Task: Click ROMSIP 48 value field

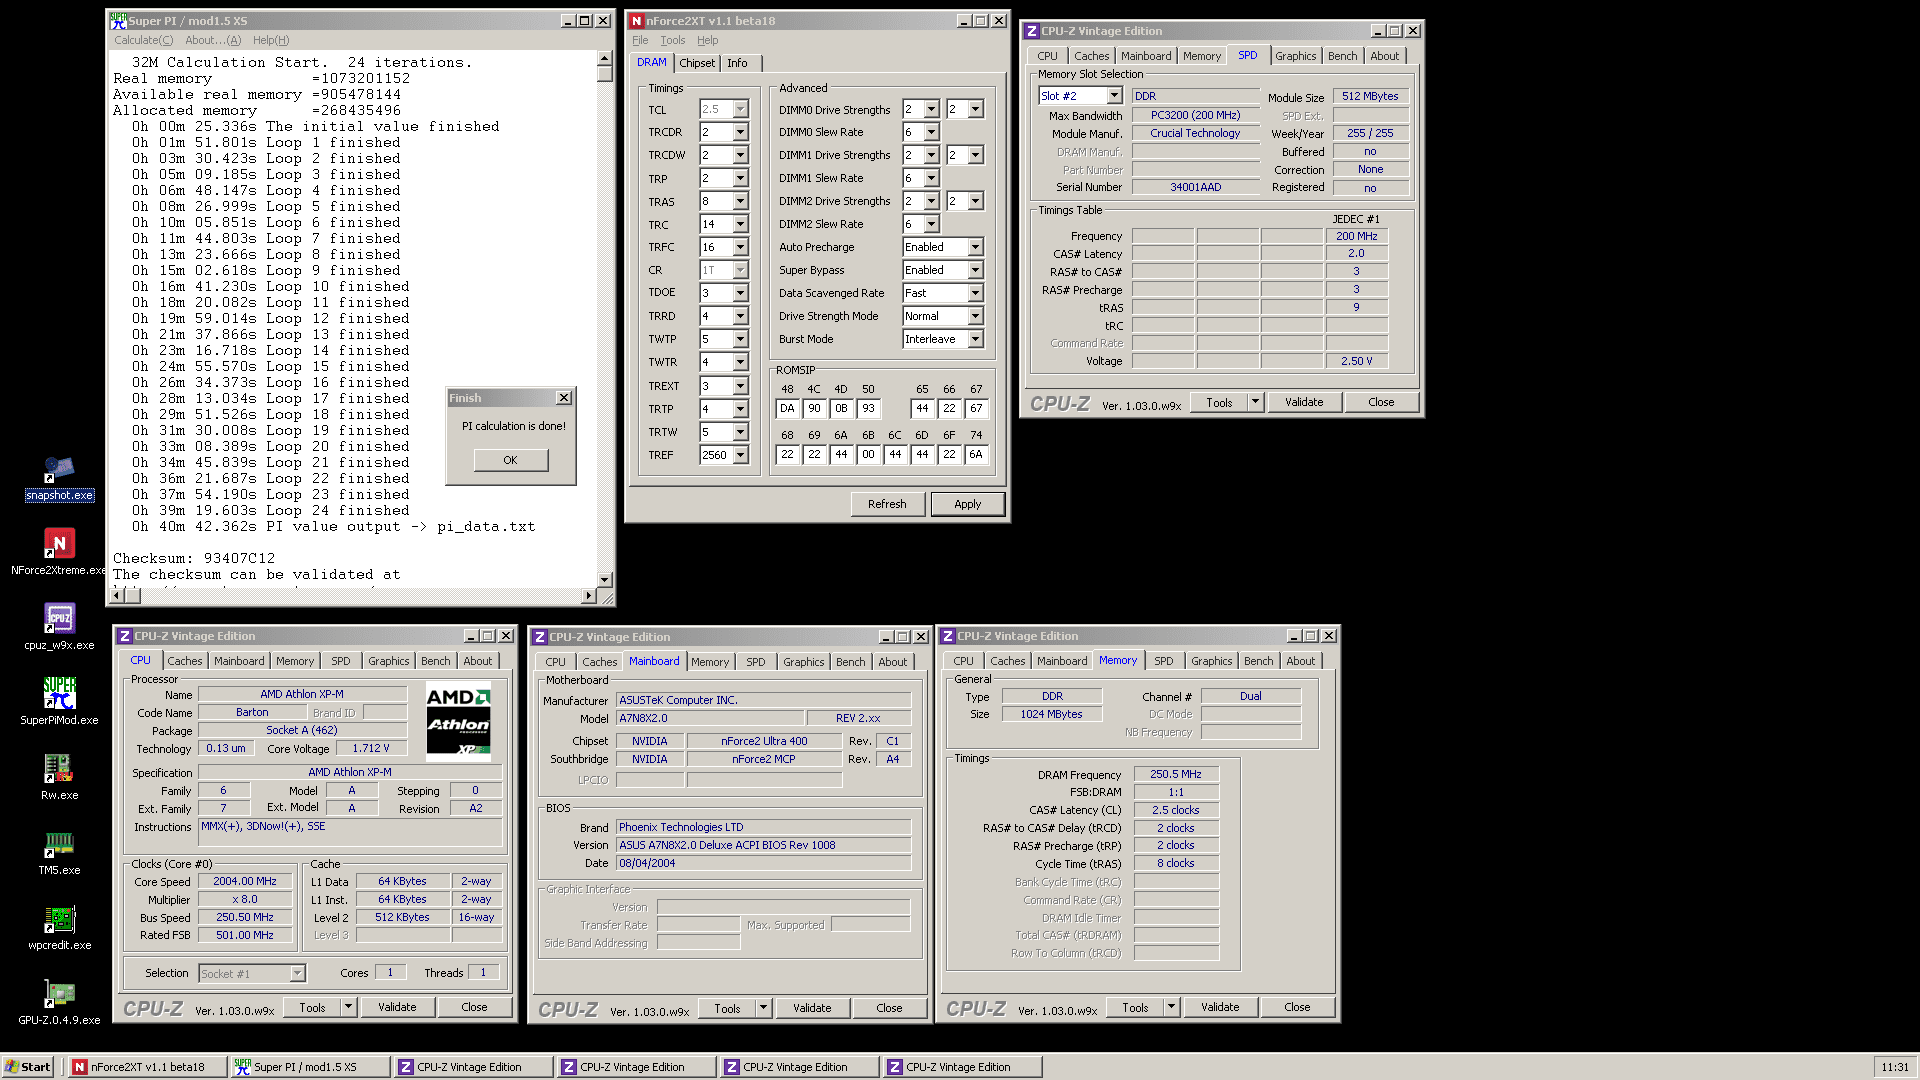Action: 787,408
